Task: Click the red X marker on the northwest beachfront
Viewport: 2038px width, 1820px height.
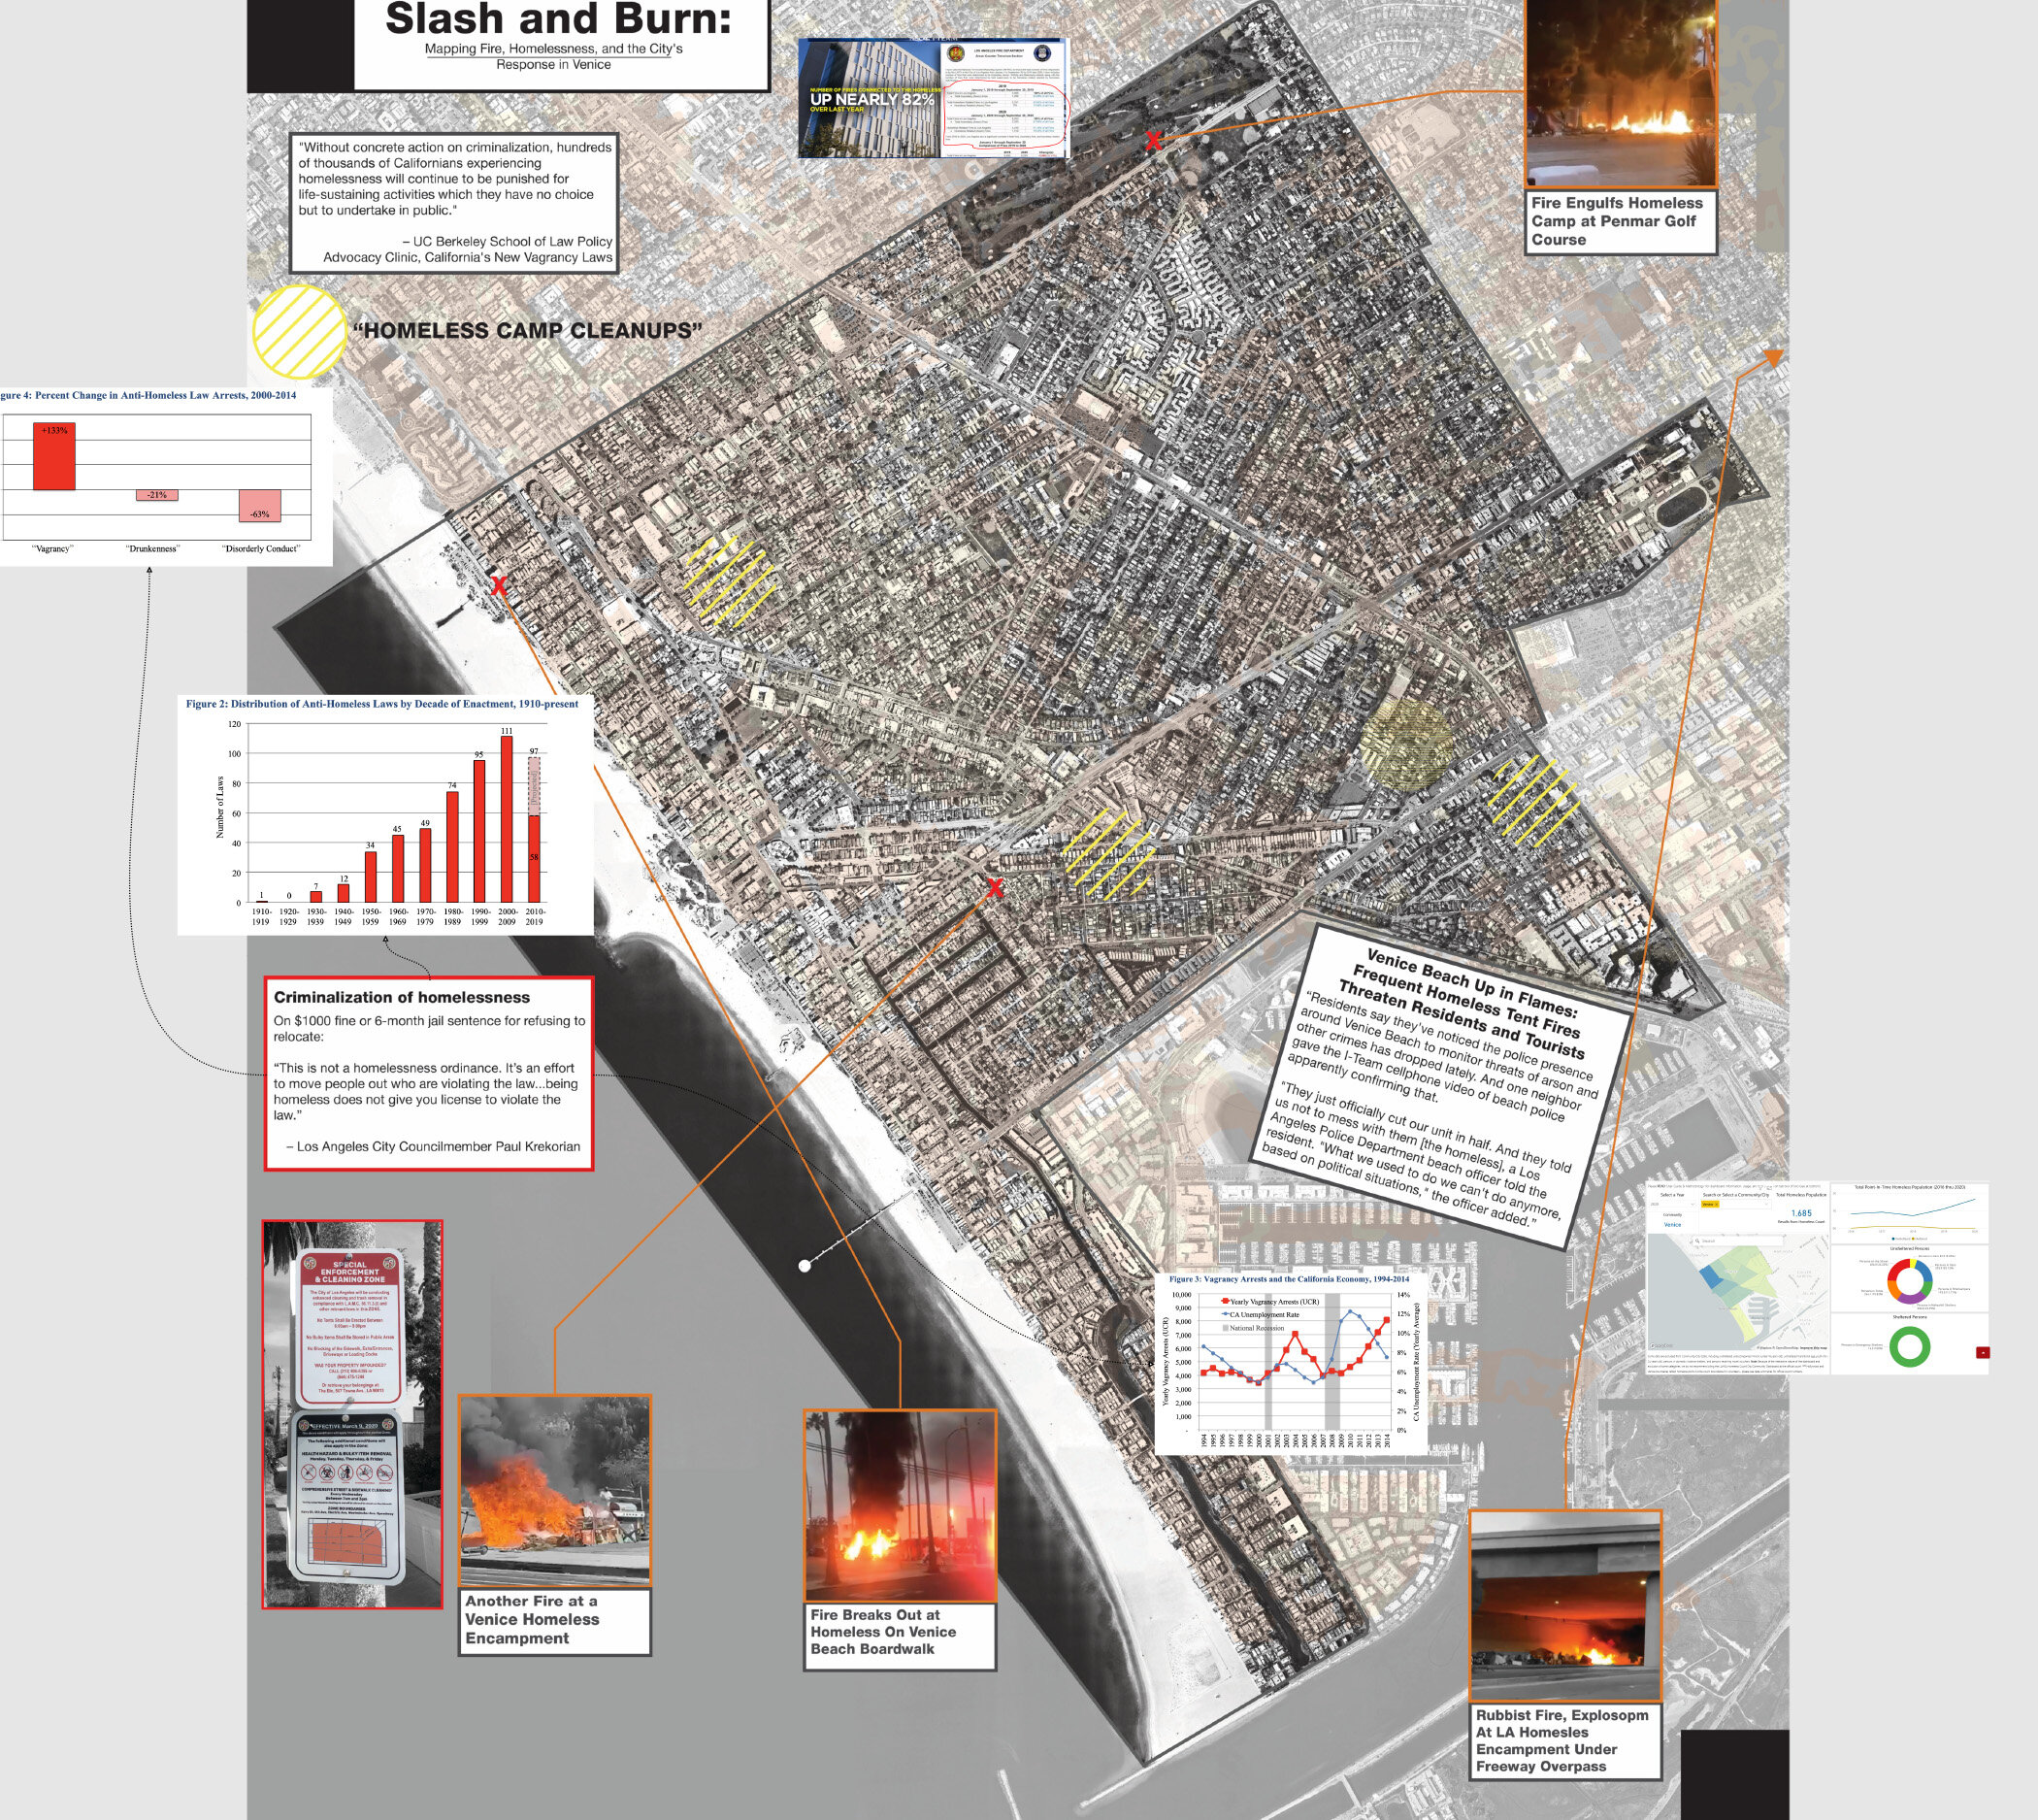Action: coord(498,586)
